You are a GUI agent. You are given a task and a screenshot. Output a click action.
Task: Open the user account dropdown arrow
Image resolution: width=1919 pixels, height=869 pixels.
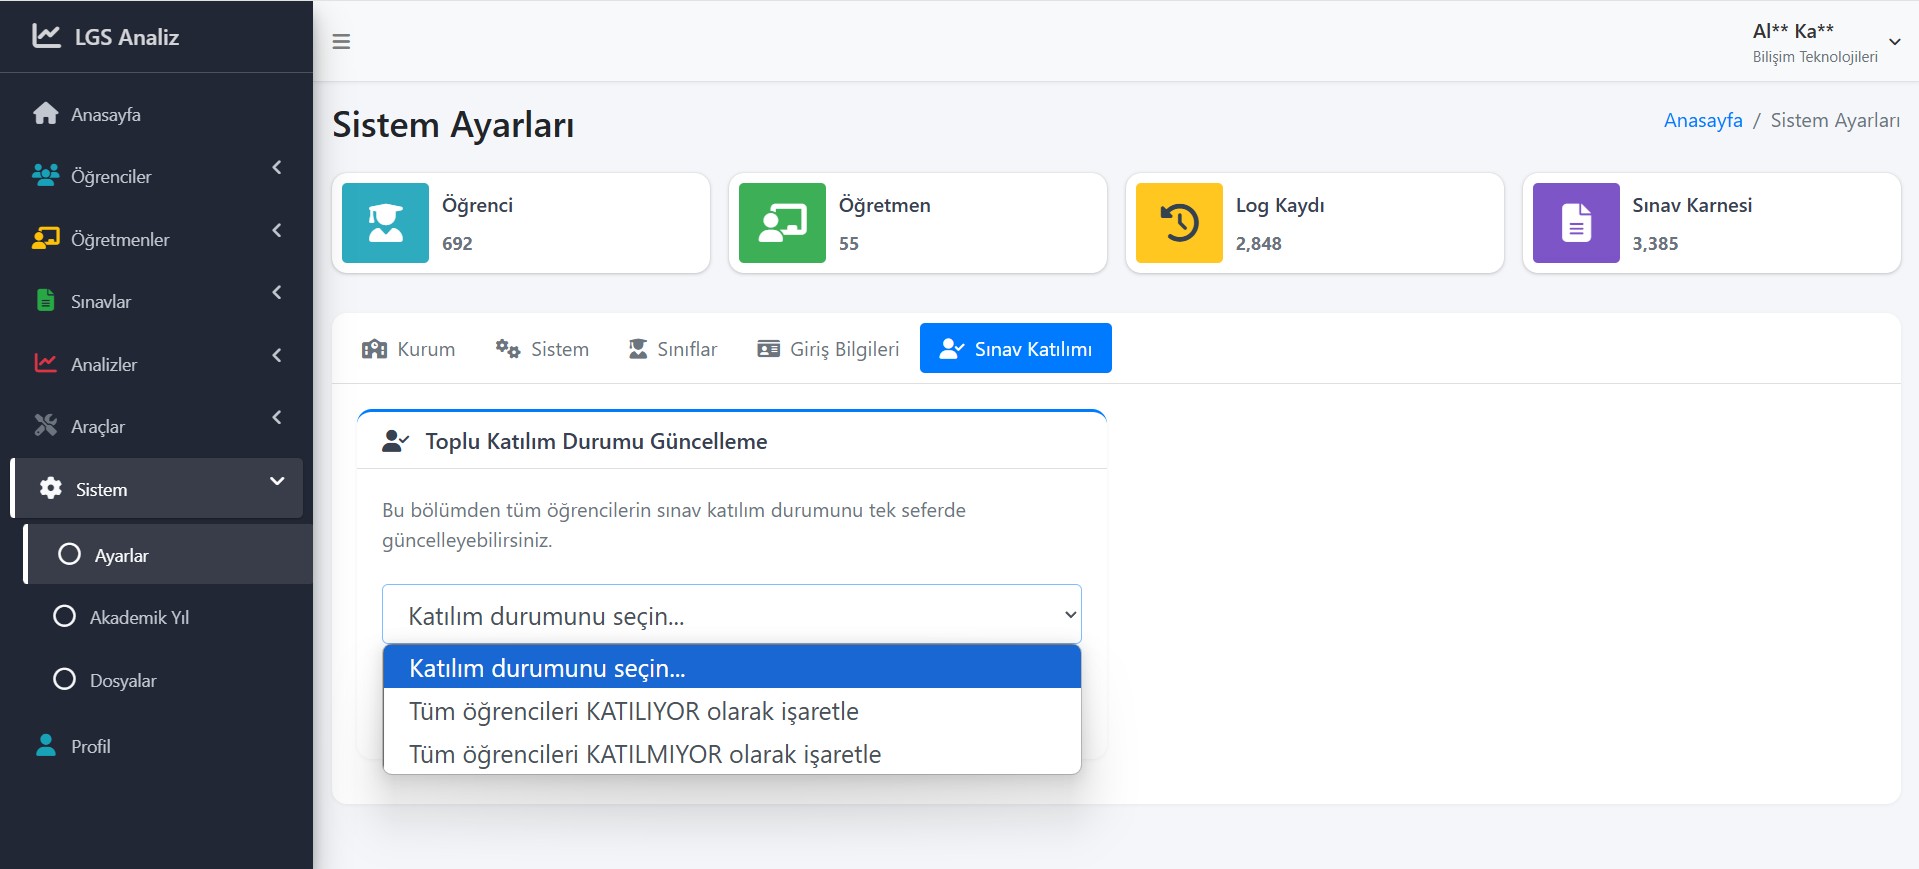click(1894, 42)
